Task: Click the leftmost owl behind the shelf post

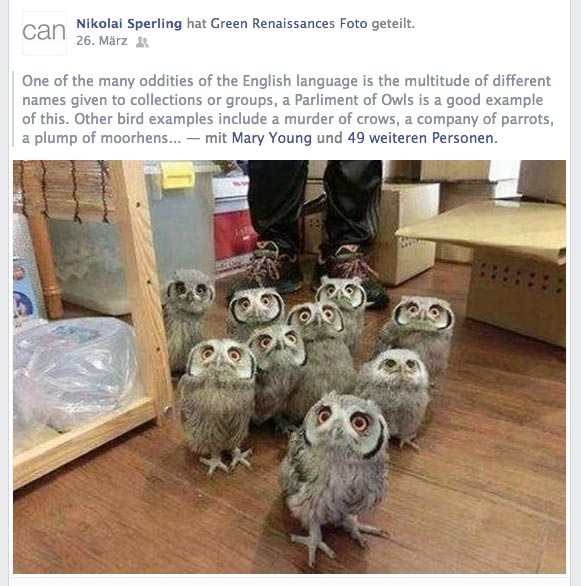Action: (189, 318)
